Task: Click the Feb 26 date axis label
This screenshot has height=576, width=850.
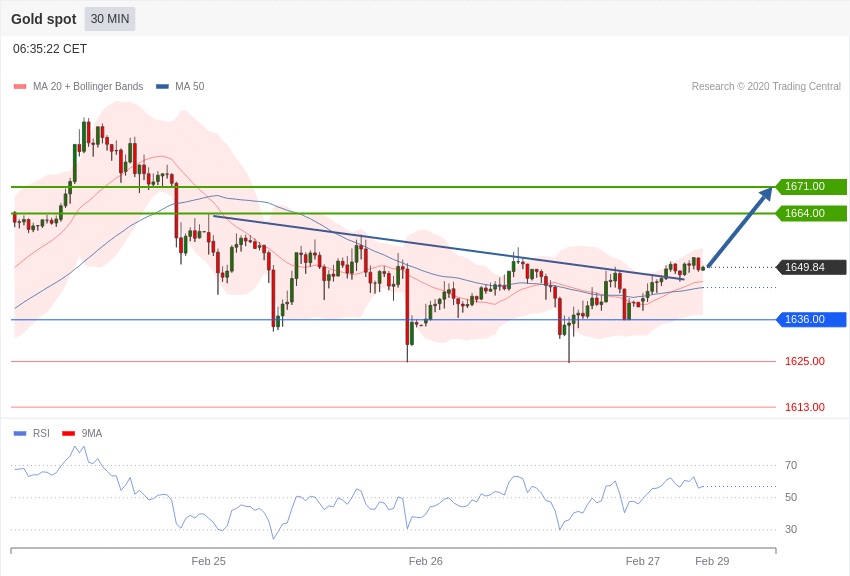Action: click(x=425, y=561)
